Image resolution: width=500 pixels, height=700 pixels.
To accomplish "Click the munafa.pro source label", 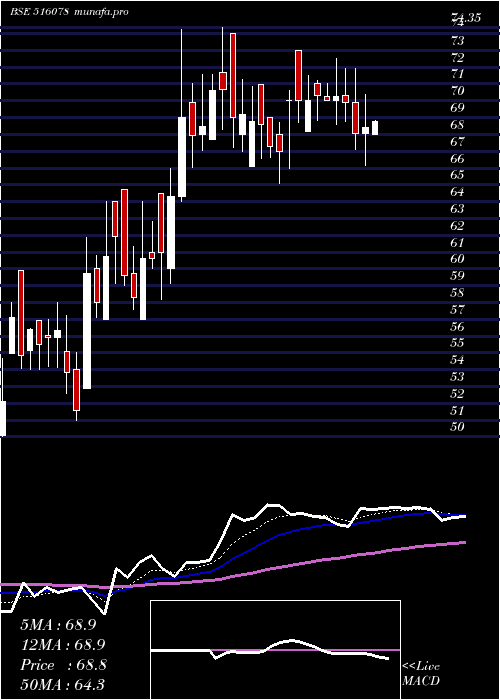I will pyautogui.click(x=101, y=12).
